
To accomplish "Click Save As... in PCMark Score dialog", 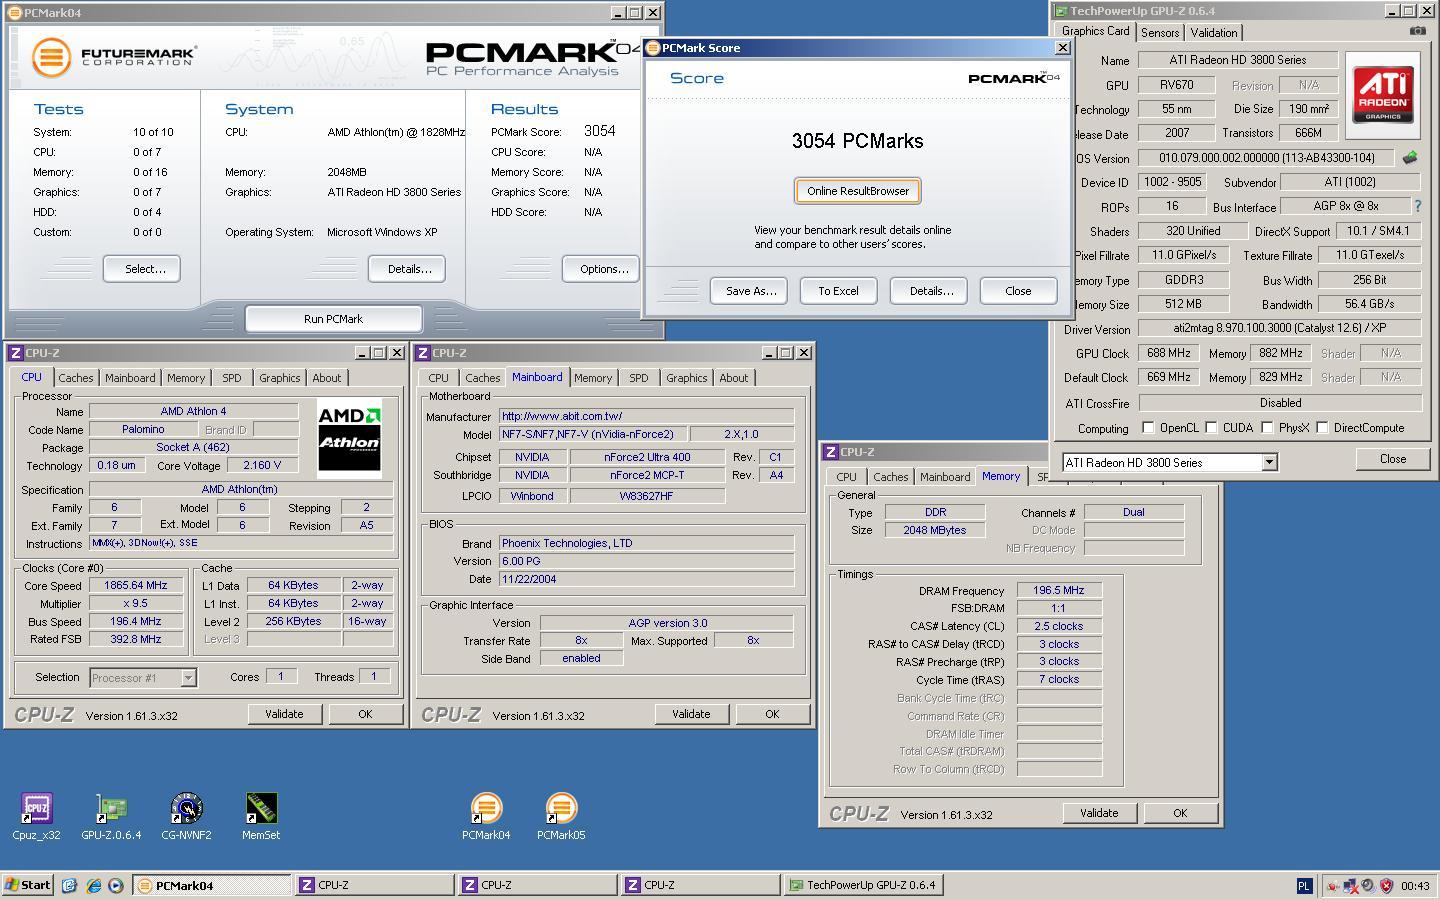I will (x=750, y=291).
